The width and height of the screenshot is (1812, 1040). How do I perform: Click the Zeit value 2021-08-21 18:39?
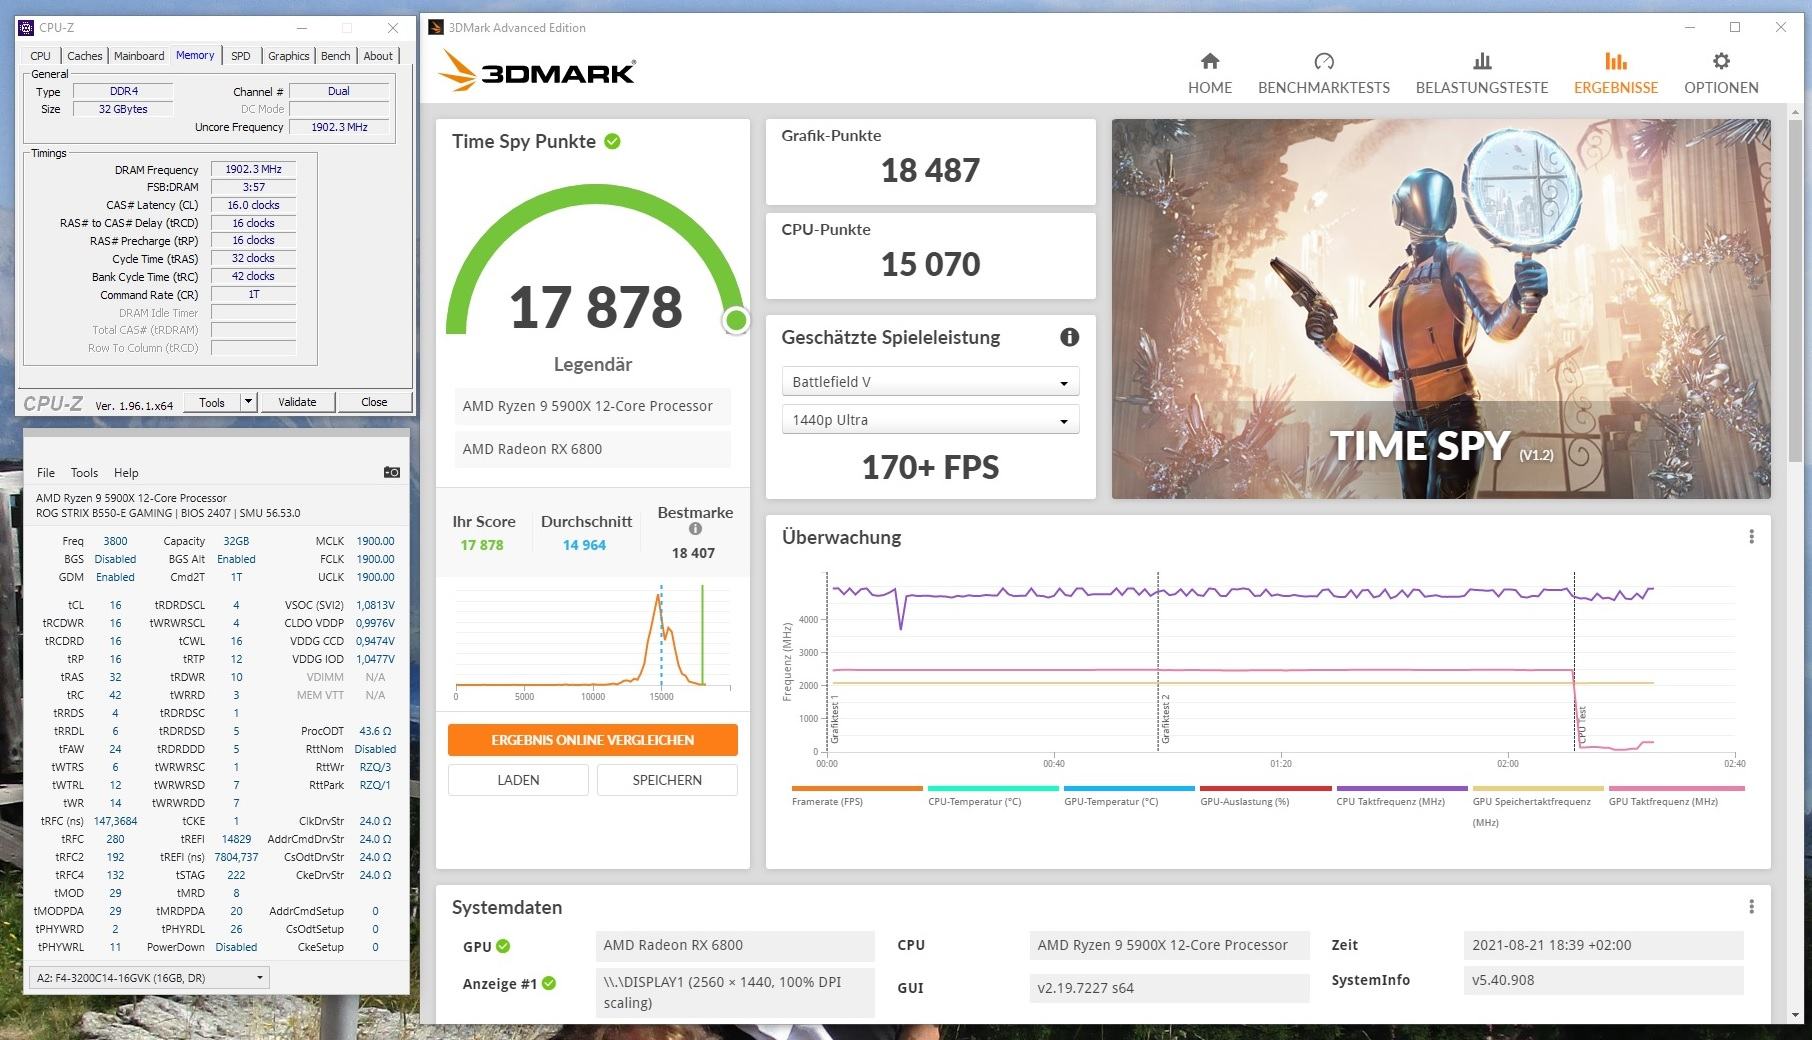tap(1603, 945)
